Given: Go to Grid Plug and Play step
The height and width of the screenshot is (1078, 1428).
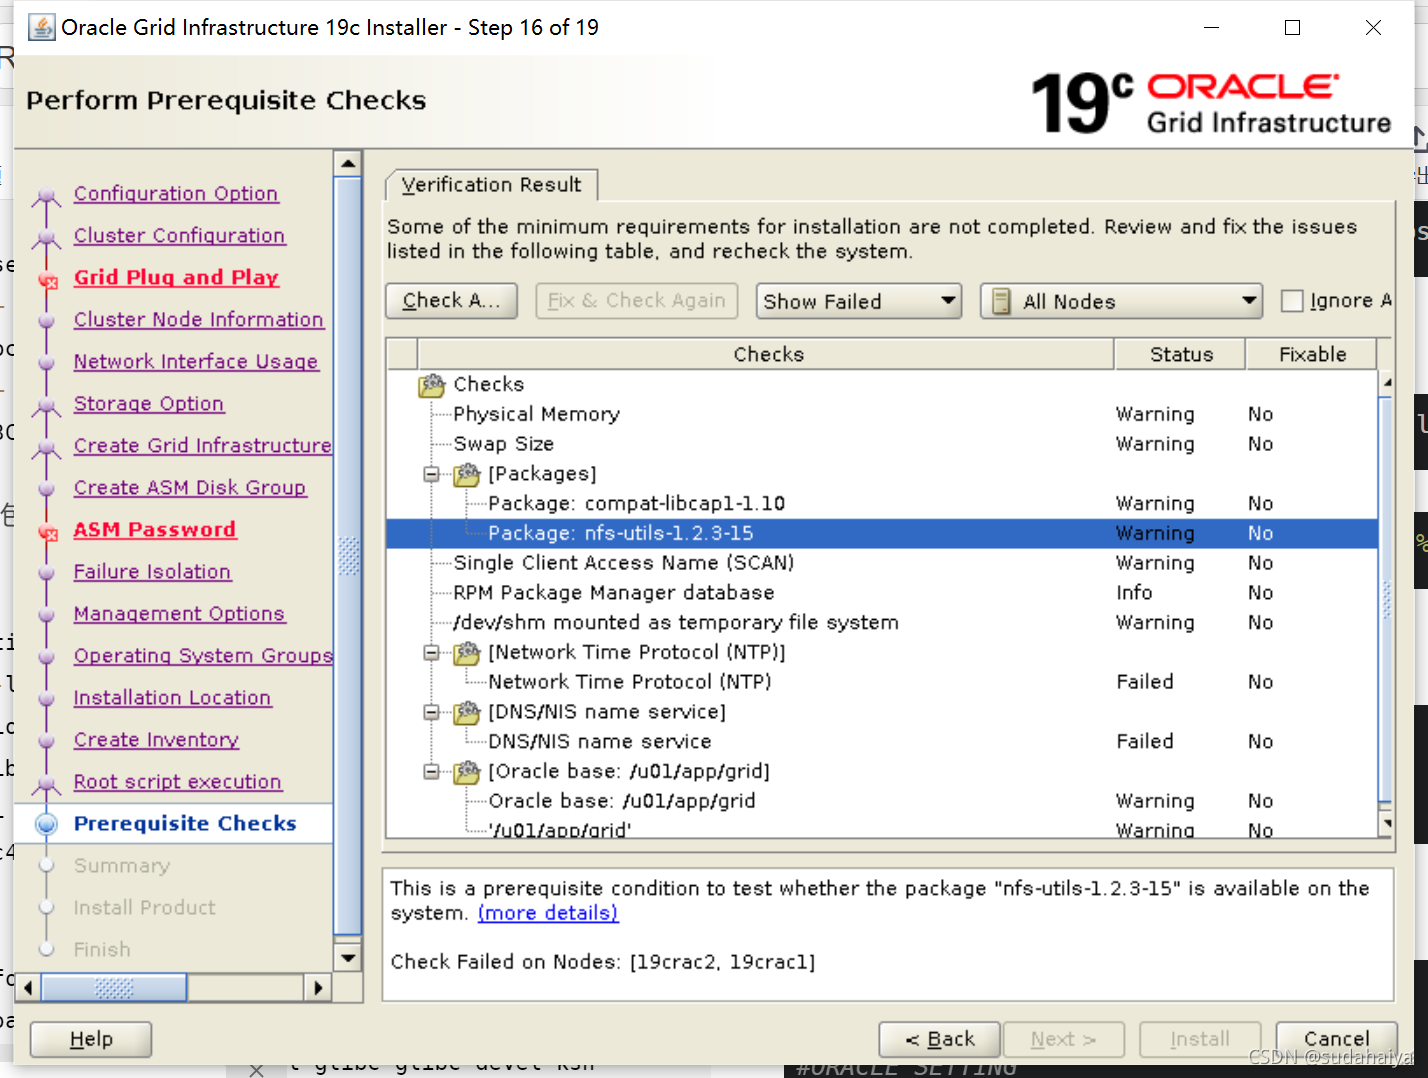Looking at the screenshot, I should (176, 278).
